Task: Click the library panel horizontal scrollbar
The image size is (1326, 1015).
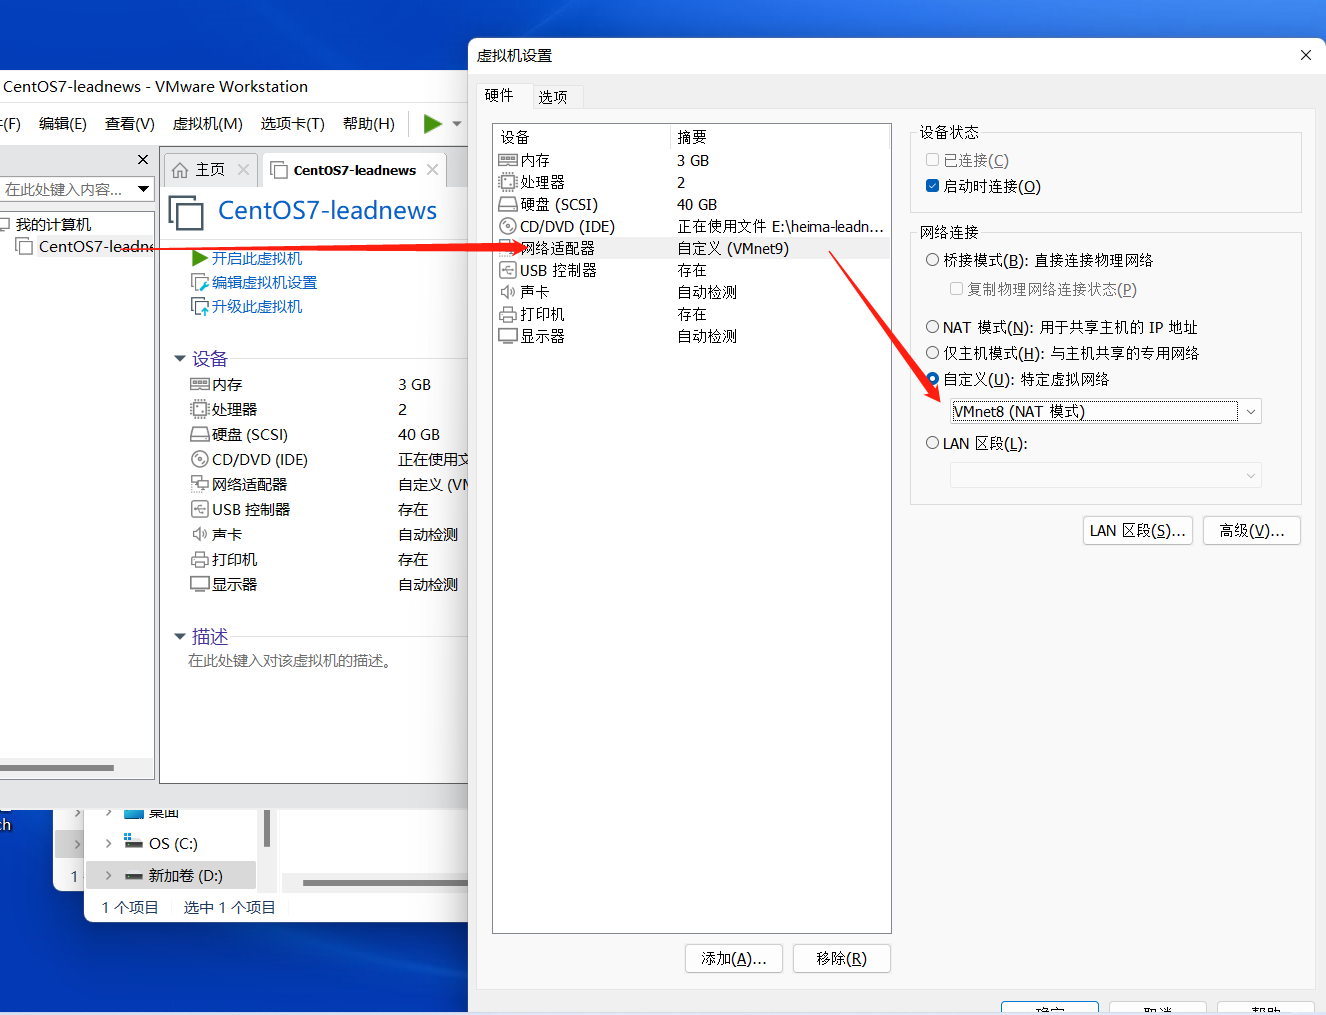Action: click(57, 768)
